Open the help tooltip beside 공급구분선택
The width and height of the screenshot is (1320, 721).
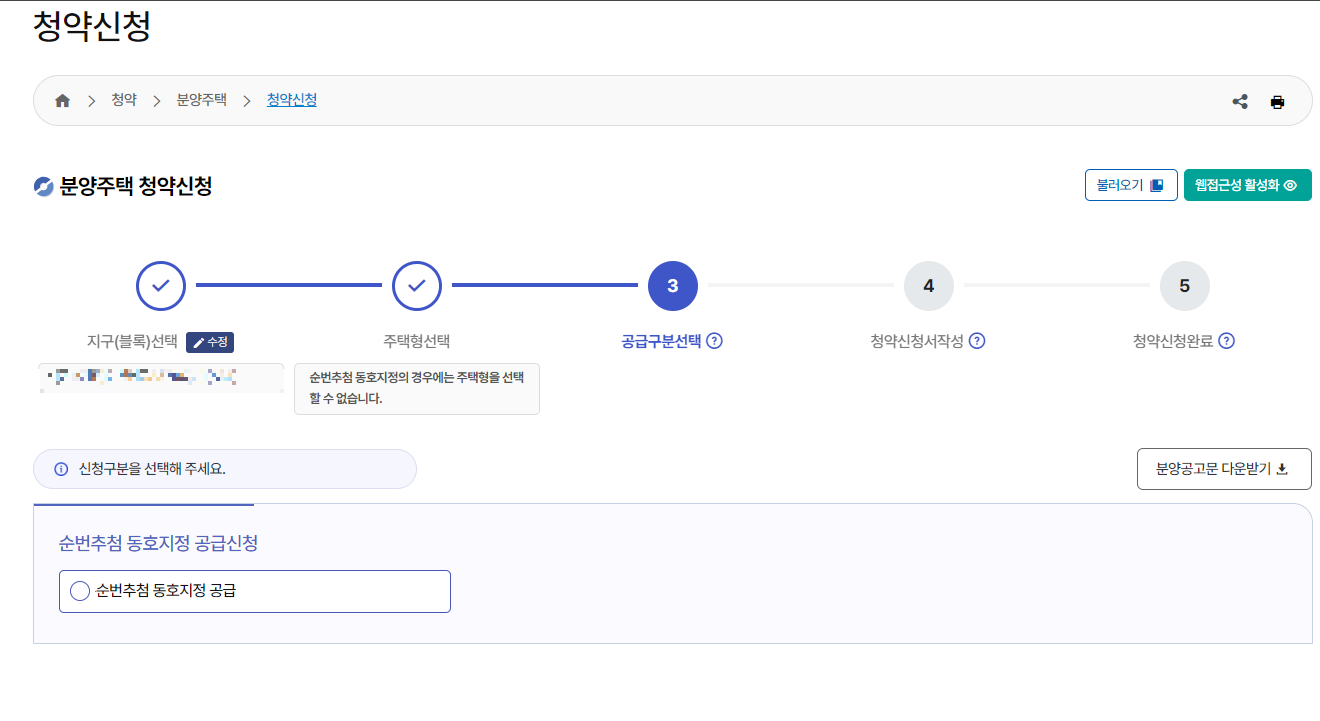[x=714, y=341]
